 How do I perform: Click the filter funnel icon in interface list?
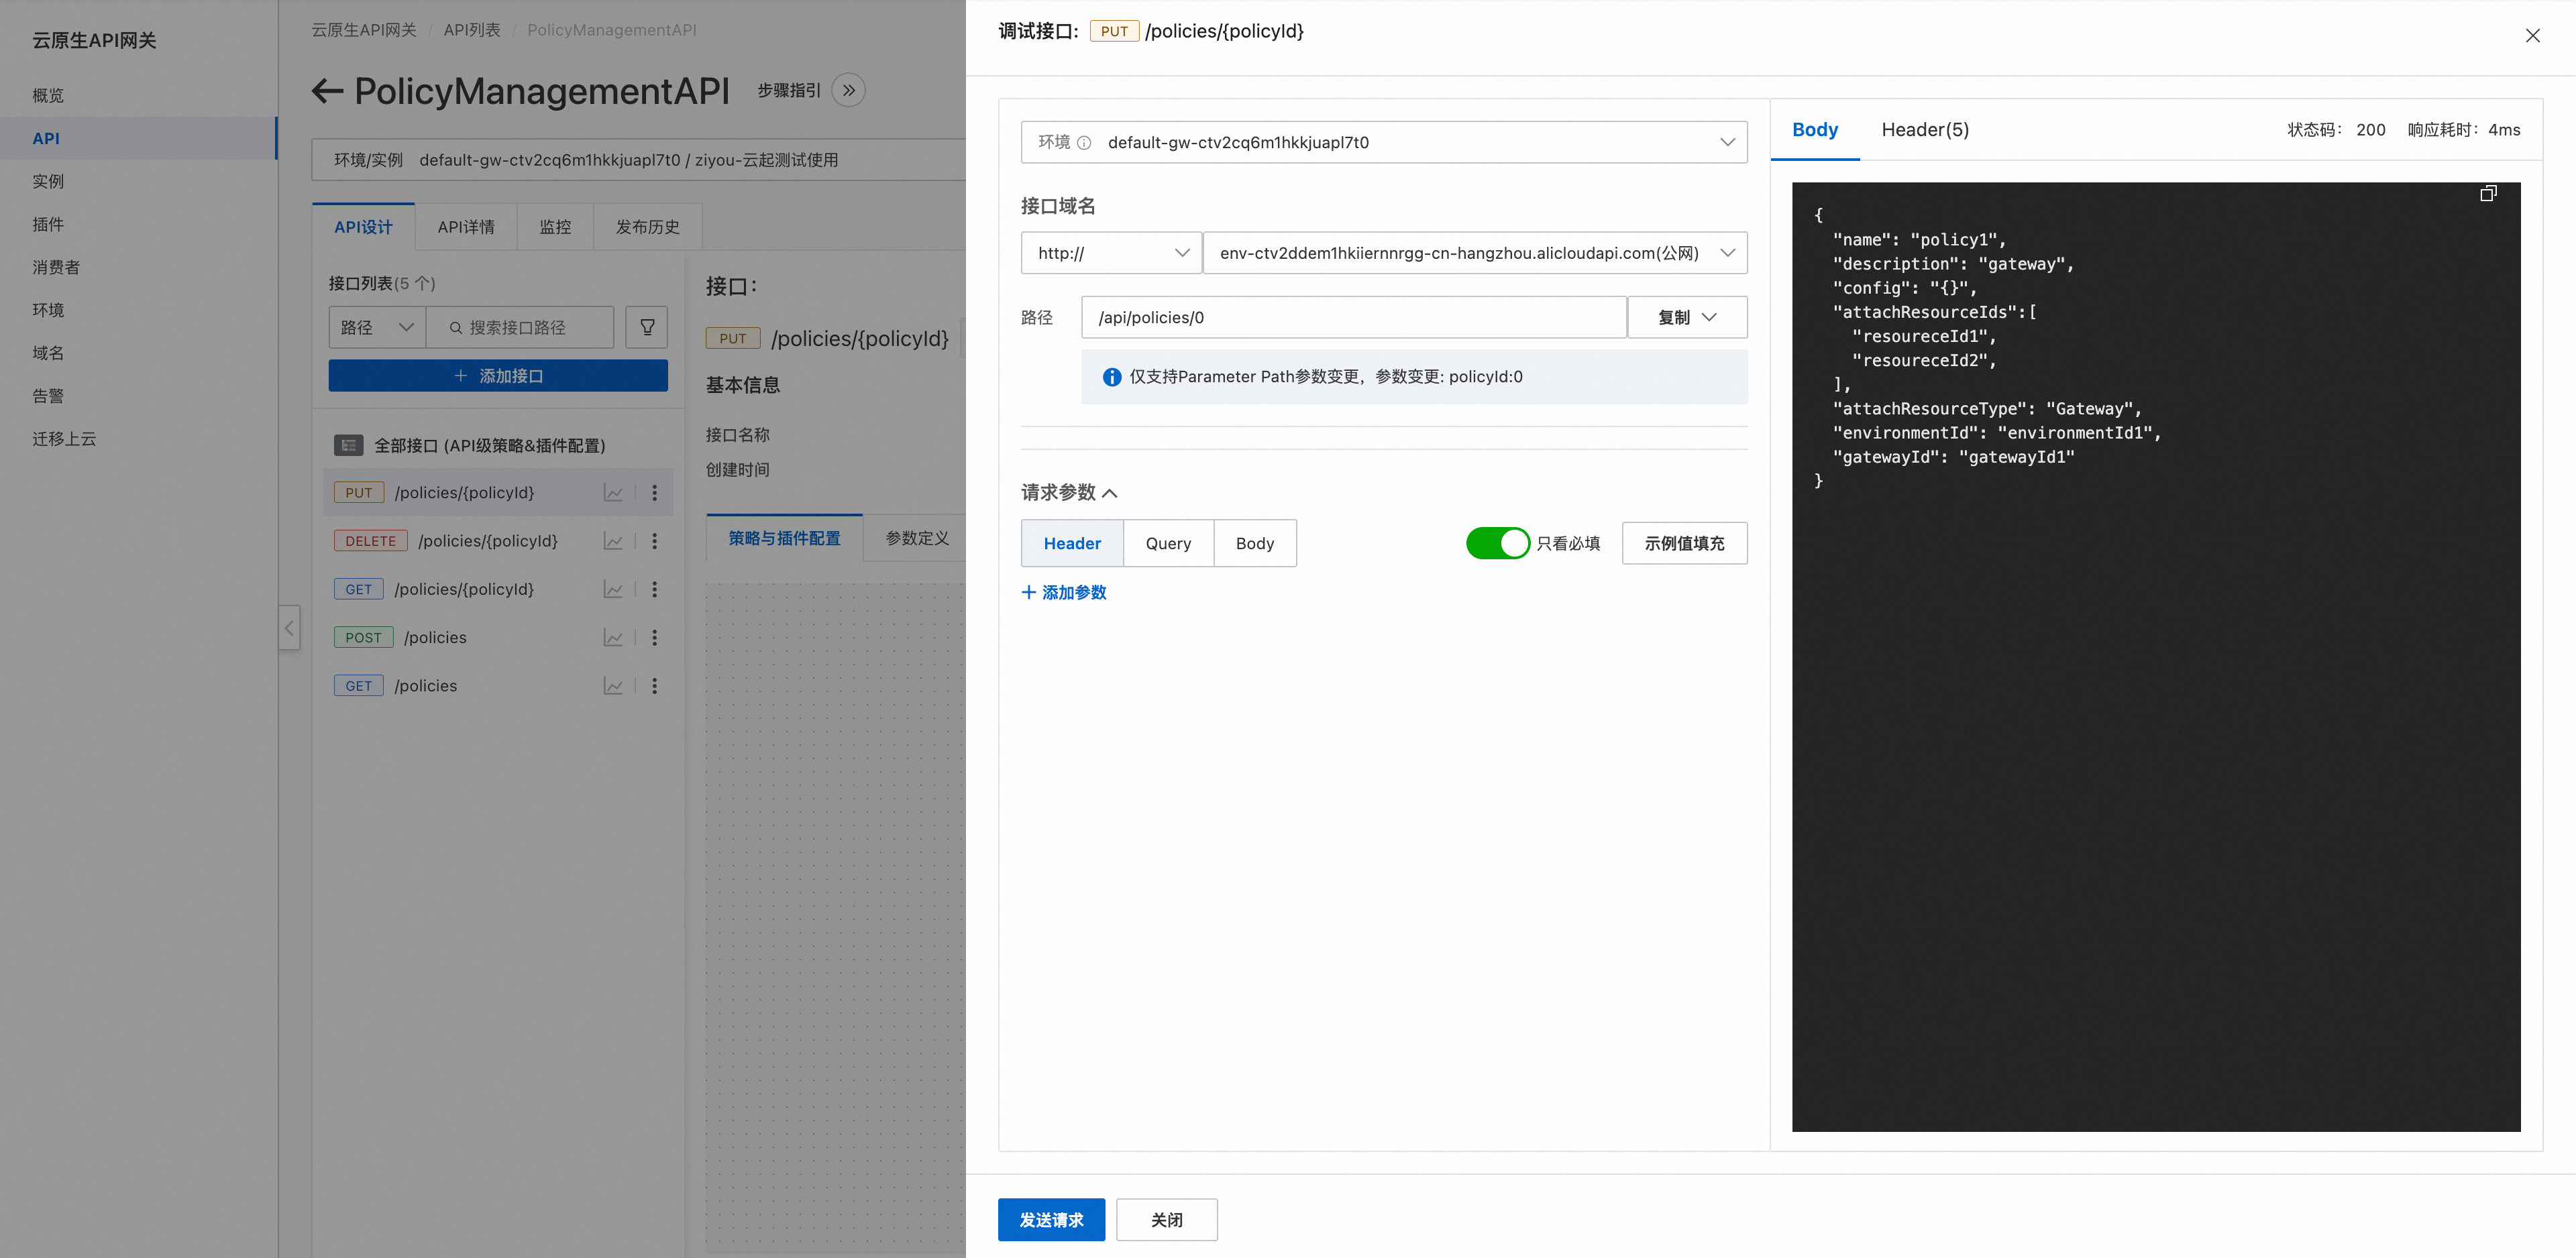pos(647,327)
